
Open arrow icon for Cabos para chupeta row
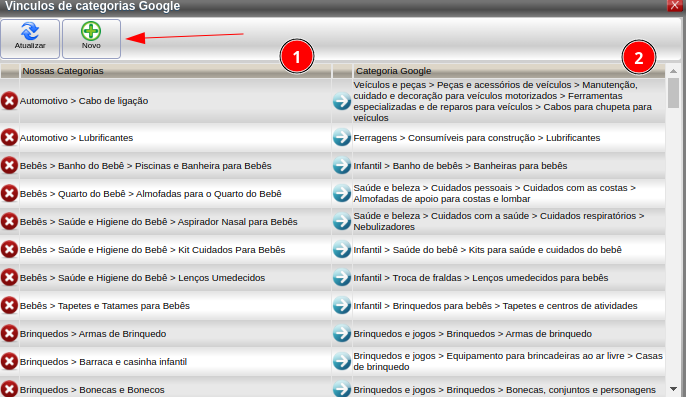point(342,101)
